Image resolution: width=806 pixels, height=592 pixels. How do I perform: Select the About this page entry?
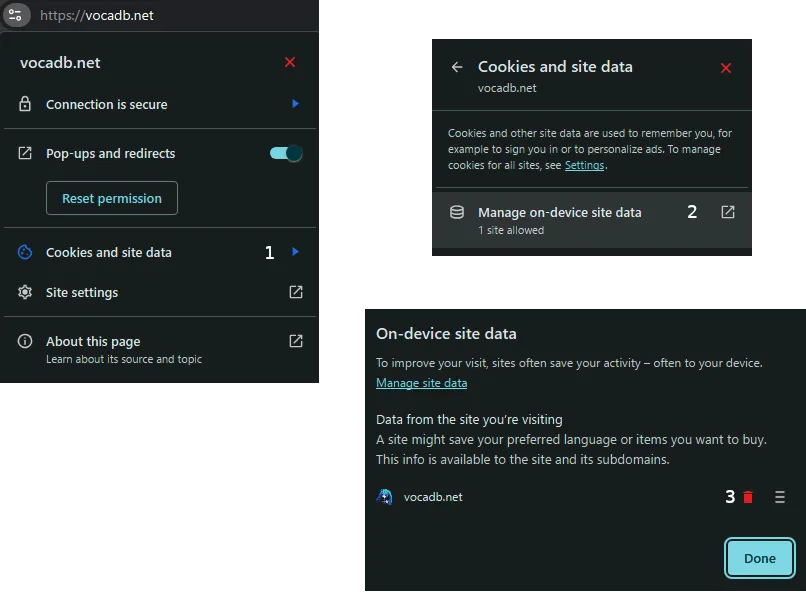click(x=91, y=341)
